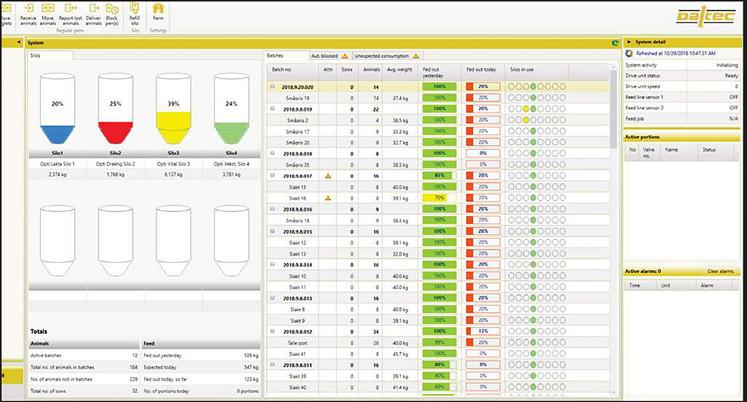Select the Slakt 15 row
The image size is (747, 402).
(438, 187)
